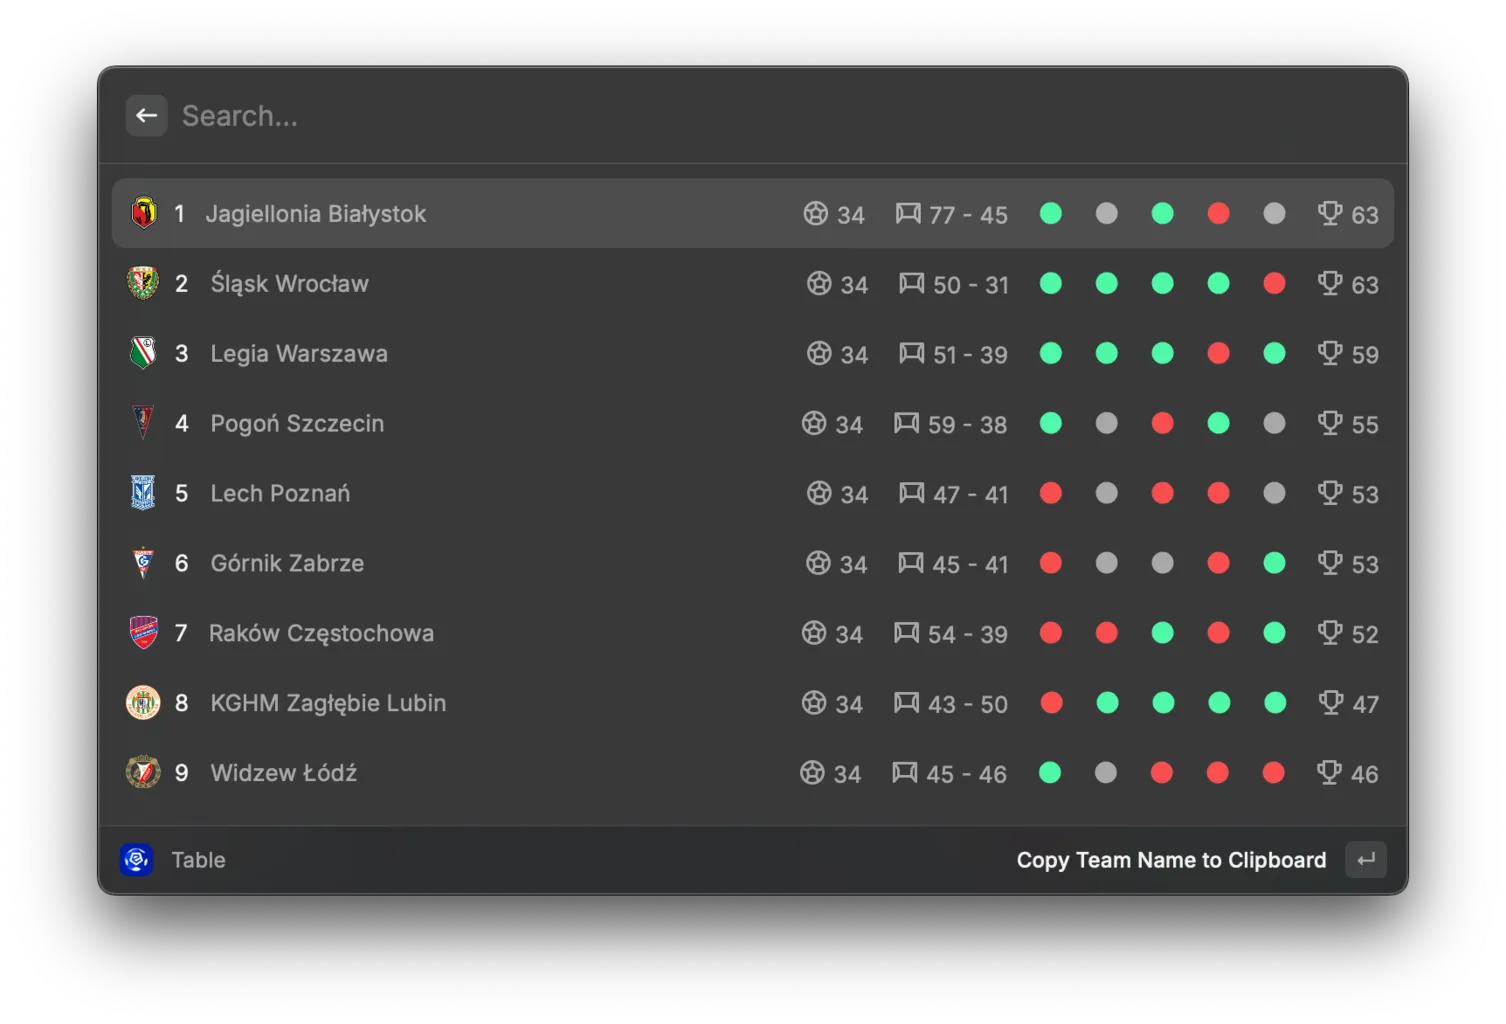Click the back arrow button
The height and width of the screenshot is (1024, 1506).
click(x=146, y=116)
